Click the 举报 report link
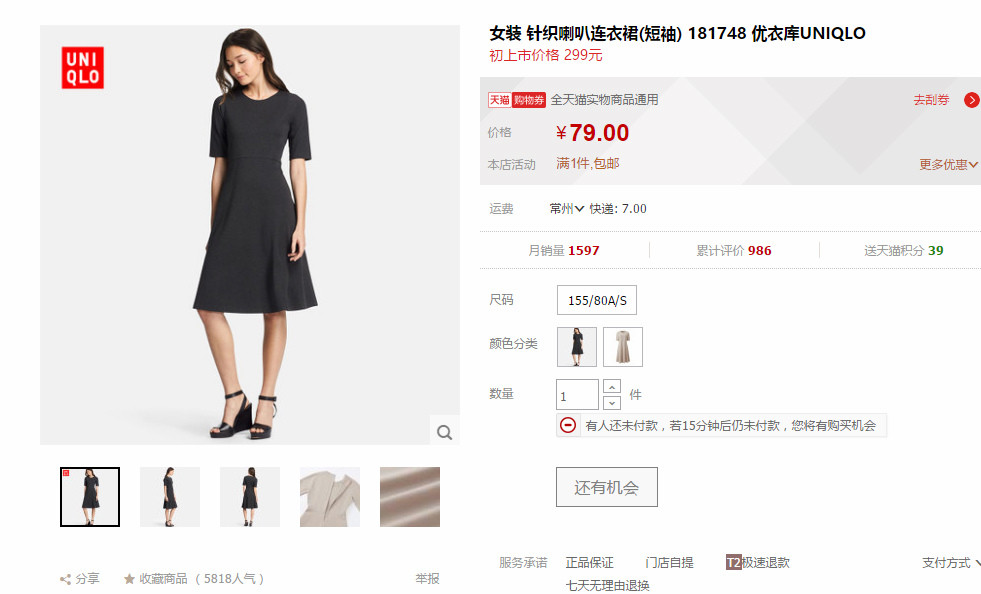 [x=427, y=578]
